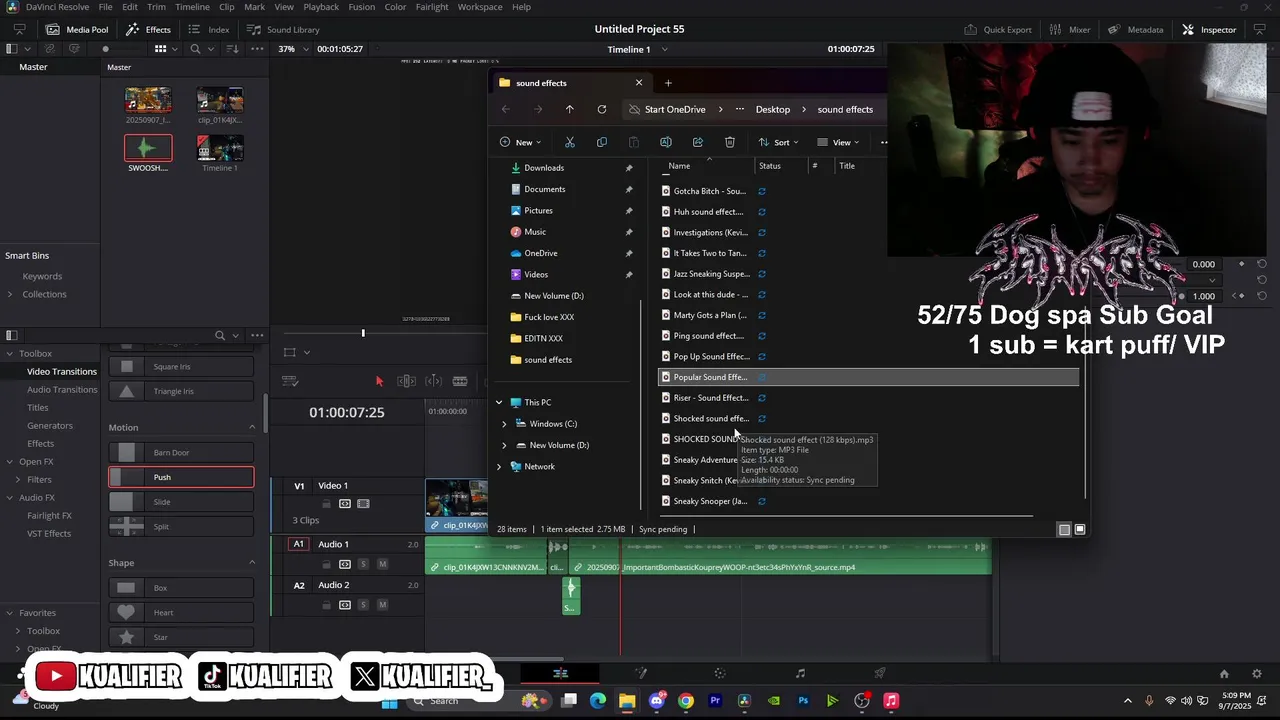Collapse the Audio FX tree item
The image size is (1280, 720).
(x=10, y=497)
